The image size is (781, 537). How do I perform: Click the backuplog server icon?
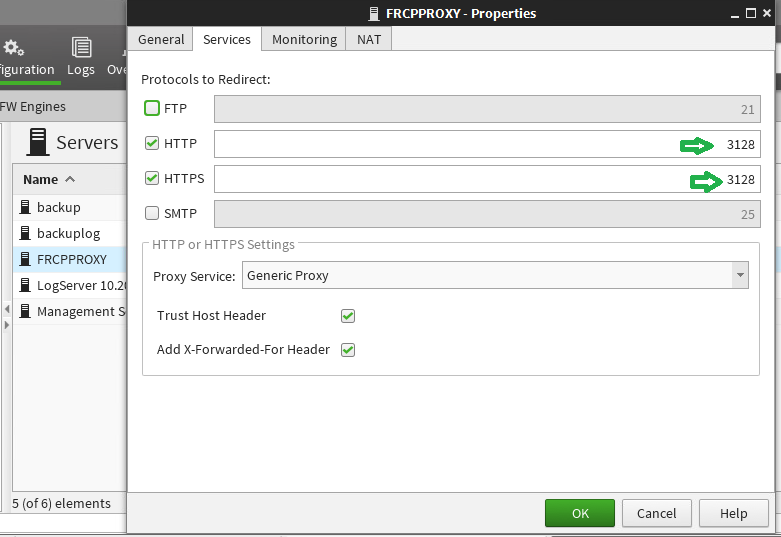[x=25, y=233]
